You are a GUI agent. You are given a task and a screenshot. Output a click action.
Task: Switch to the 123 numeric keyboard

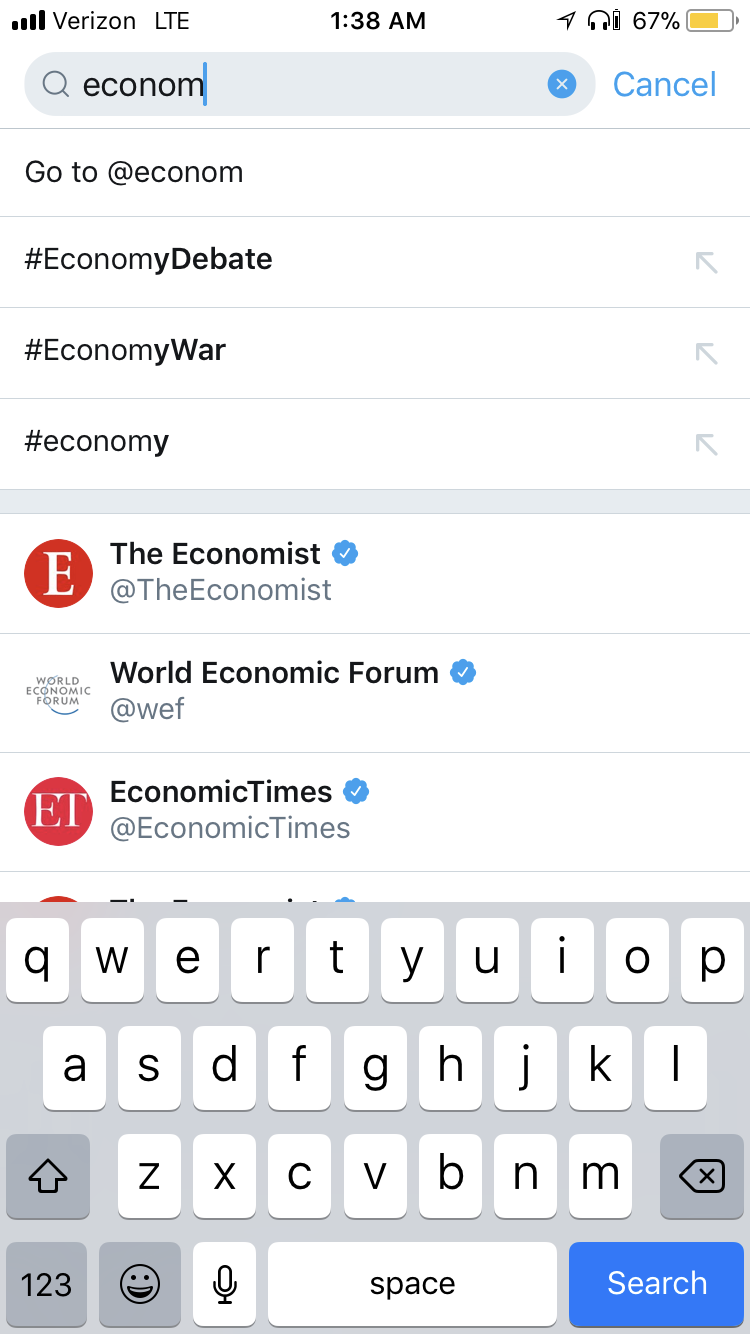click(x=46, y=1284)
